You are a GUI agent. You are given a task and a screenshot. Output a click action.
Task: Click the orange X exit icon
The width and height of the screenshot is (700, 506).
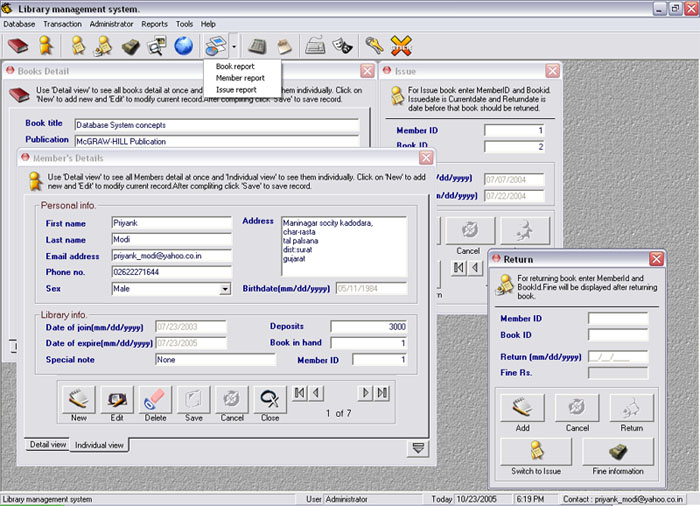point(402,45)
